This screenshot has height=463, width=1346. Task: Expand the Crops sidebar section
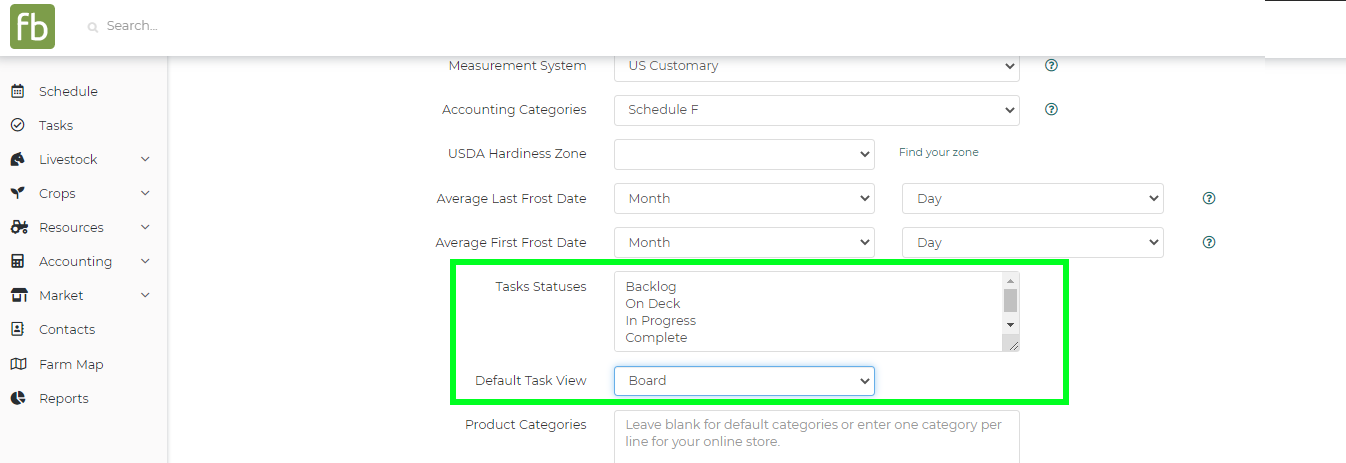click(x=145, y=193)
